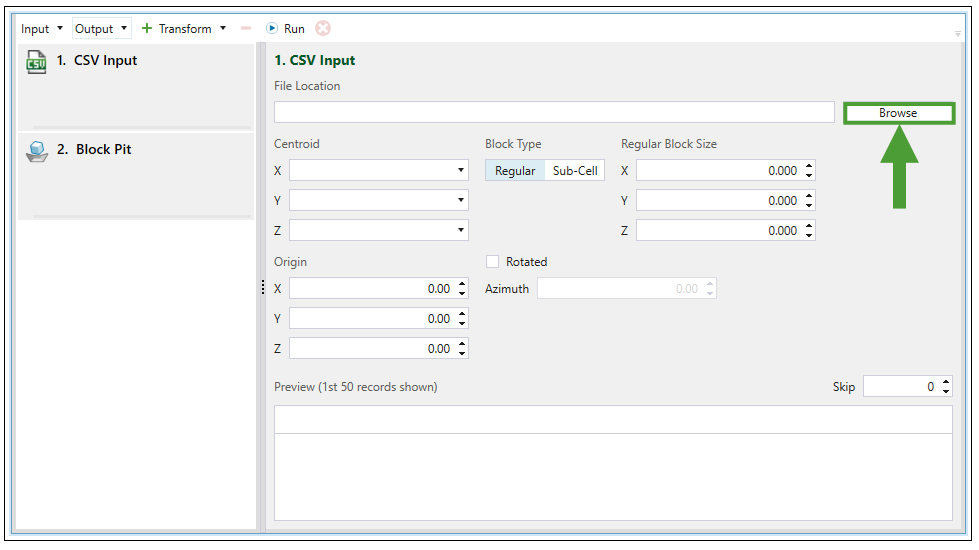Open the Centroid Y dropdown

tap(460, 201)
